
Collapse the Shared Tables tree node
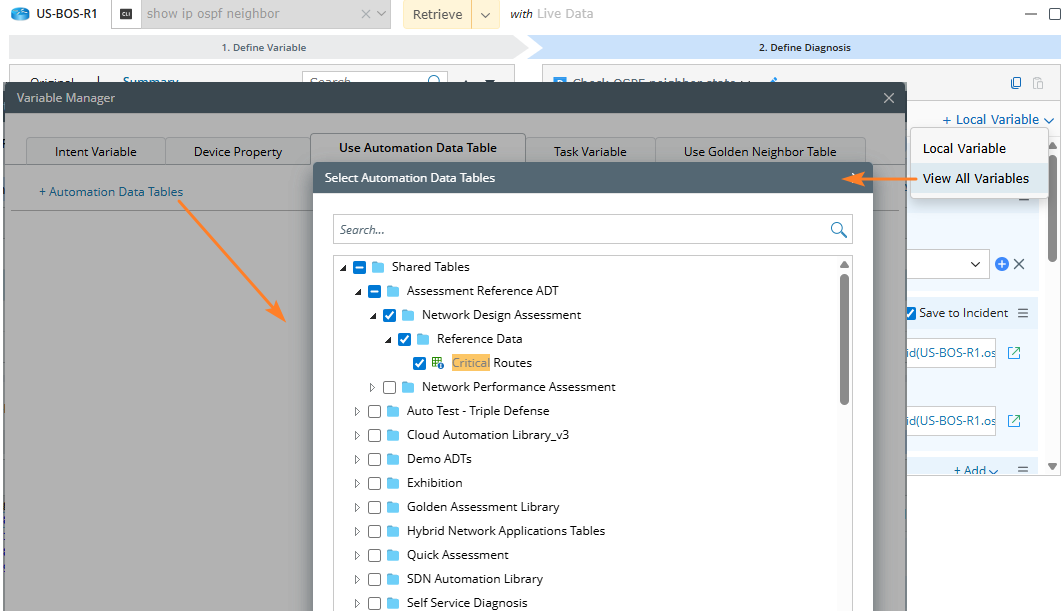(343, 267)
